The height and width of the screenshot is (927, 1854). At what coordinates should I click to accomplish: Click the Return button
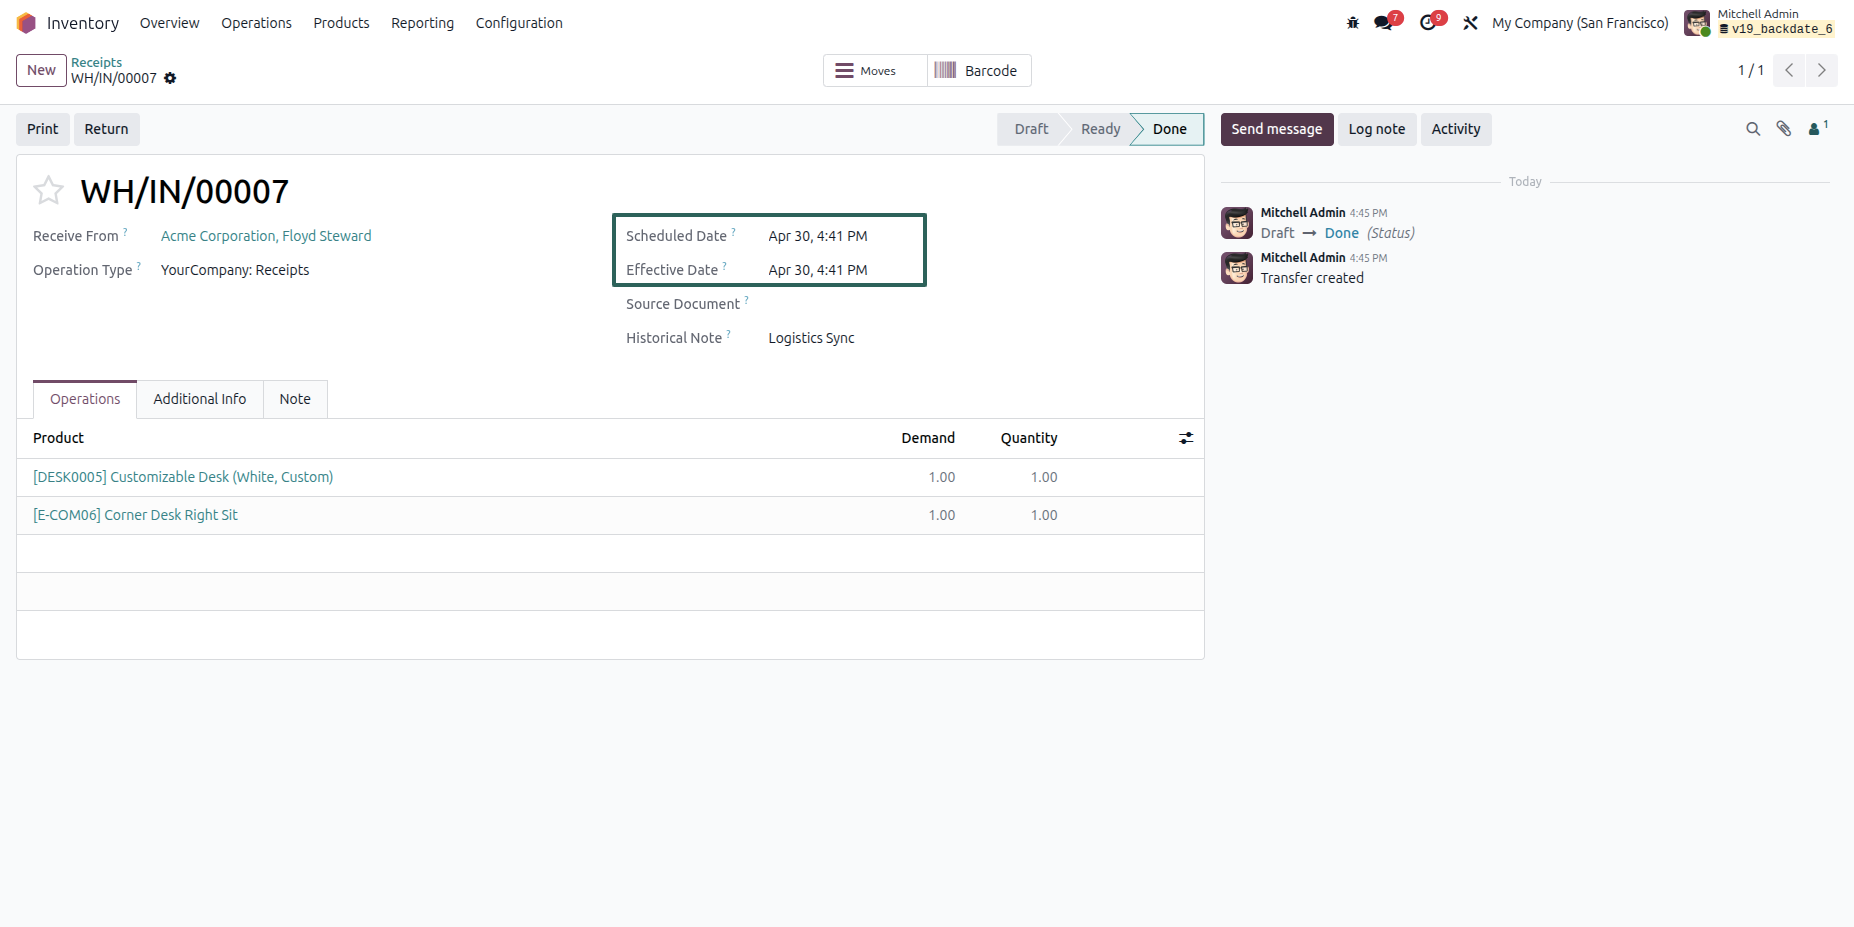pyautogui.click(x=106, y=129)
